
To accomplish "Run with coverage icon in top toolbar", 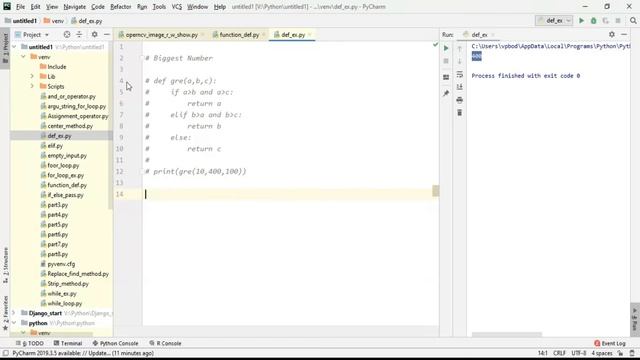I will pos(606,20).
